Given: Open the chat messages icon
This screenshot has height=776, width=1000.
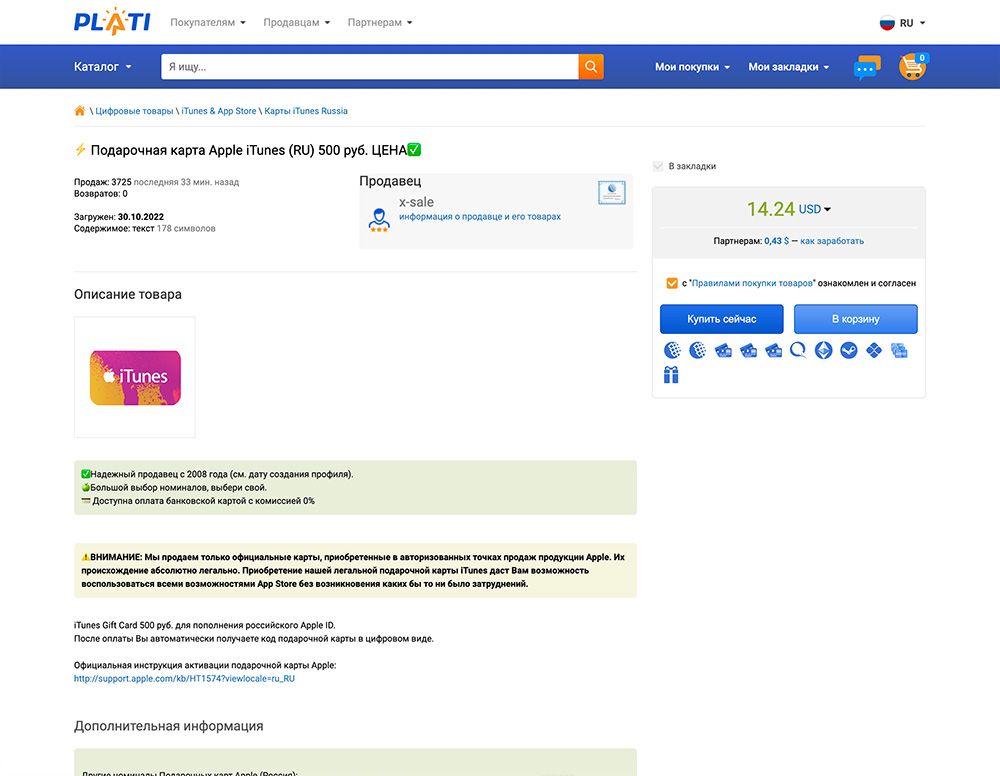Looking at the screenshot, I should (867, 67).
